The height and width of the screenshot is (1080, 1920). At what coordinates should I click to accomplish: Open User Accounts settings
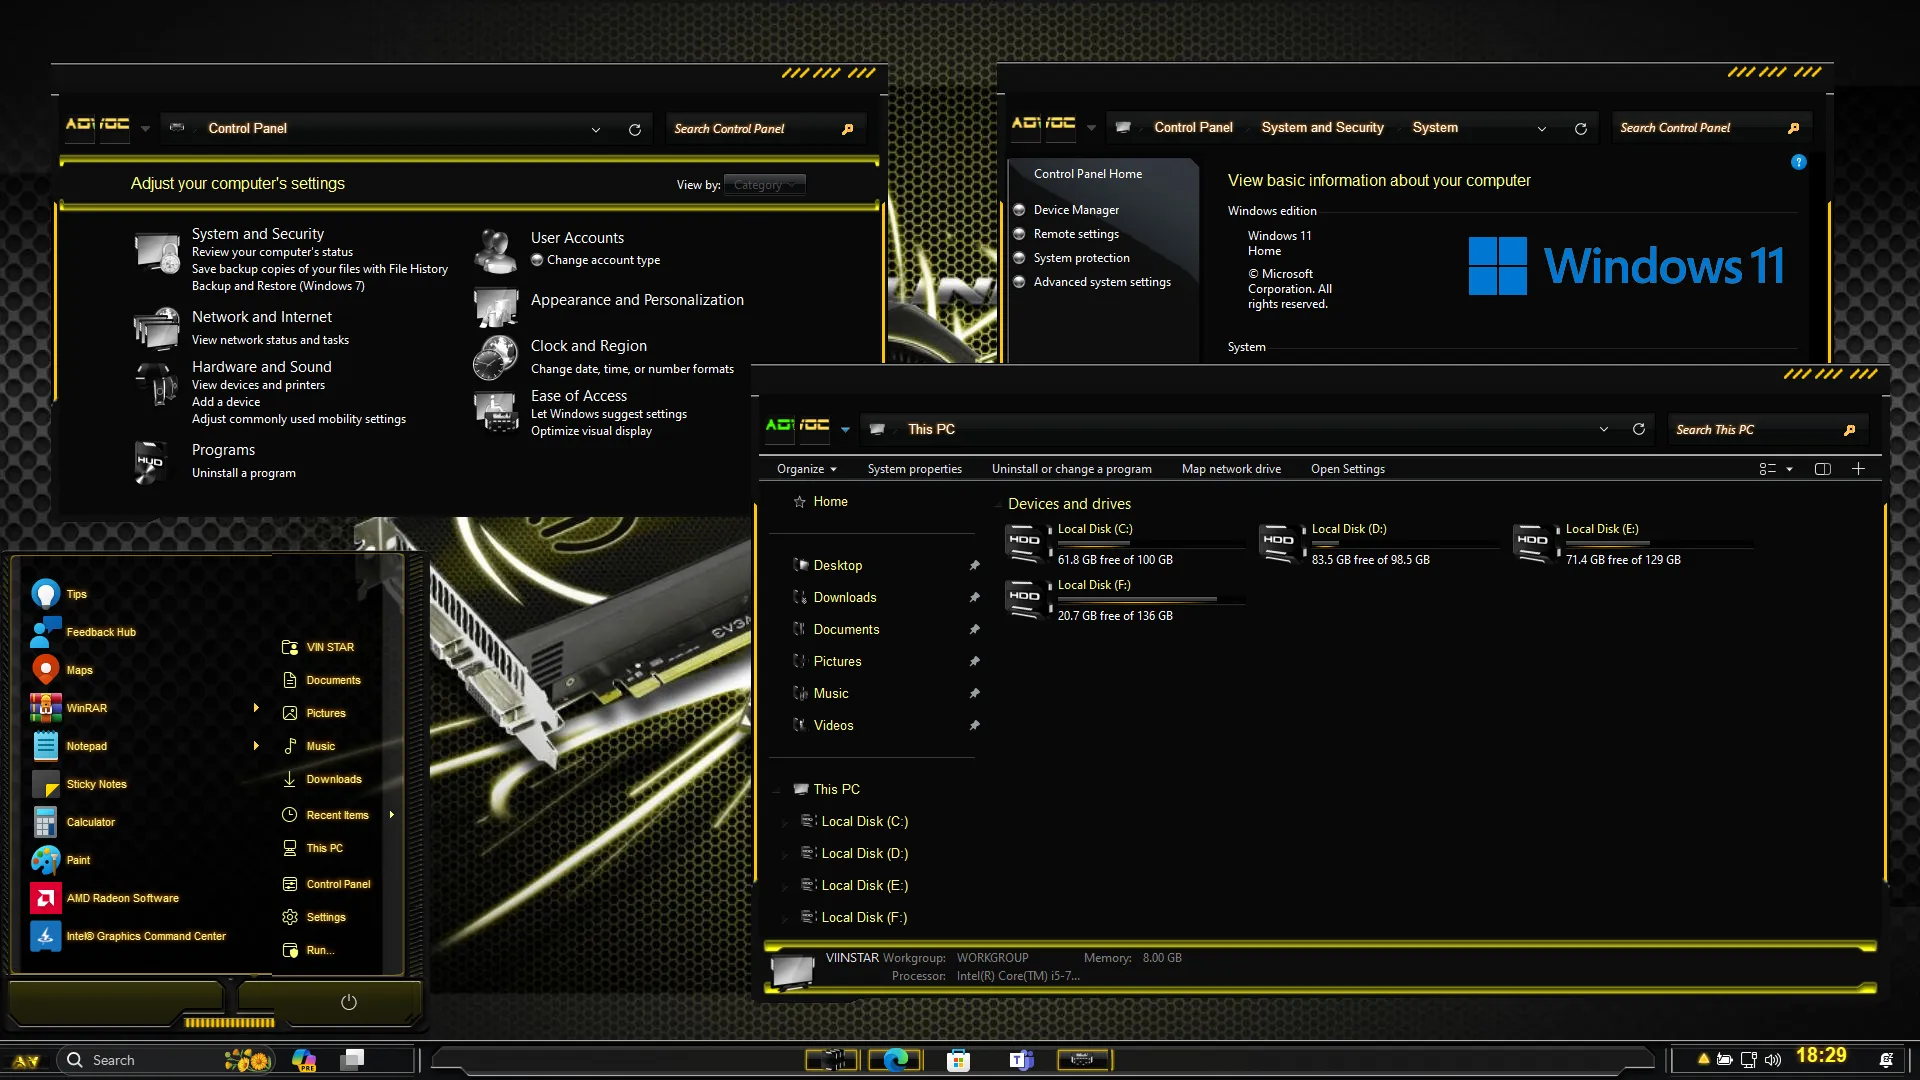pos(577,237)
